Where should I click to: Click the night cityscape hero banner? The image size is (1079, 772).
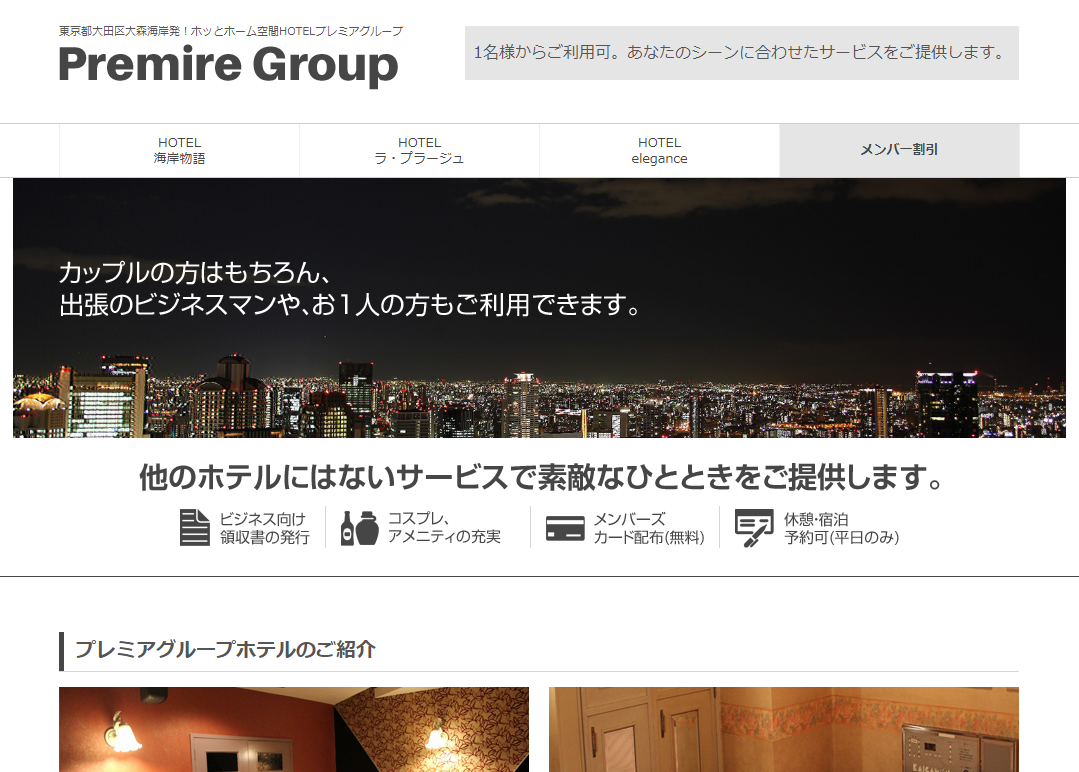coord(540,308)
